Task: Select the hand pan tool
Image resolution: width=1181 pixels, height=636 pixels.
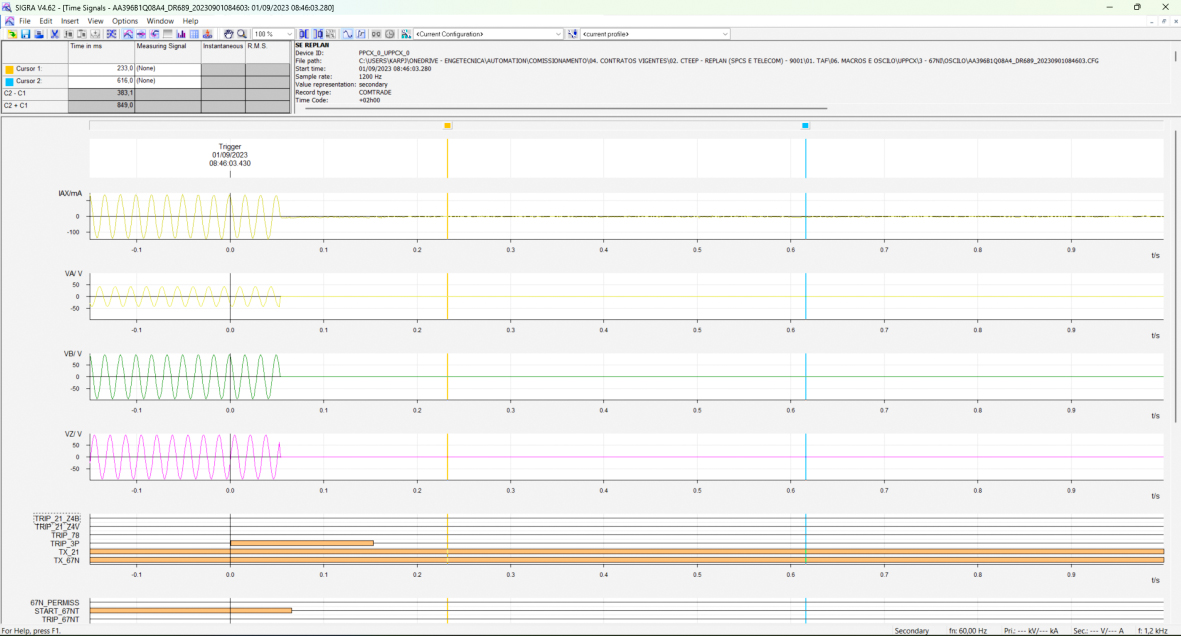Action: pos(228,34)
